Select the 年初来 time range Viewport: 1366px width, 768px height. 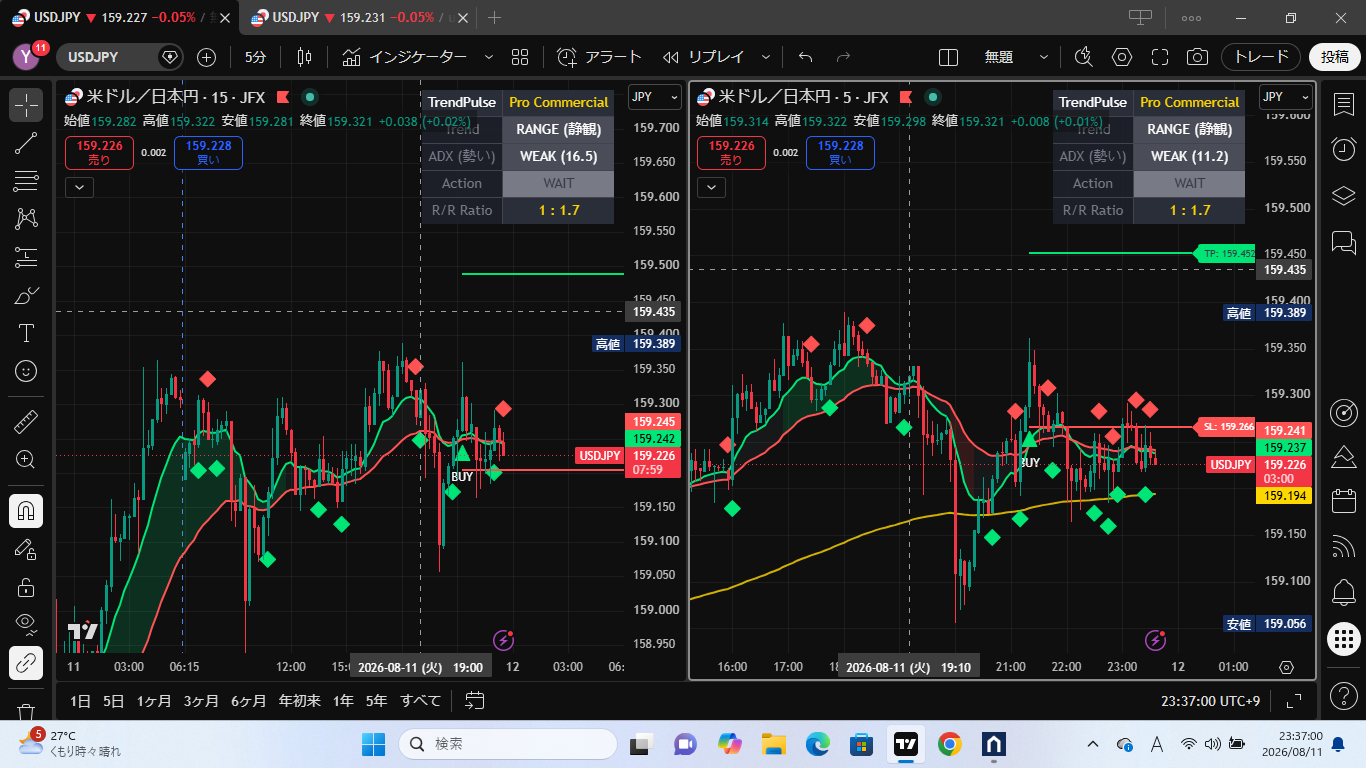[299, 701]
